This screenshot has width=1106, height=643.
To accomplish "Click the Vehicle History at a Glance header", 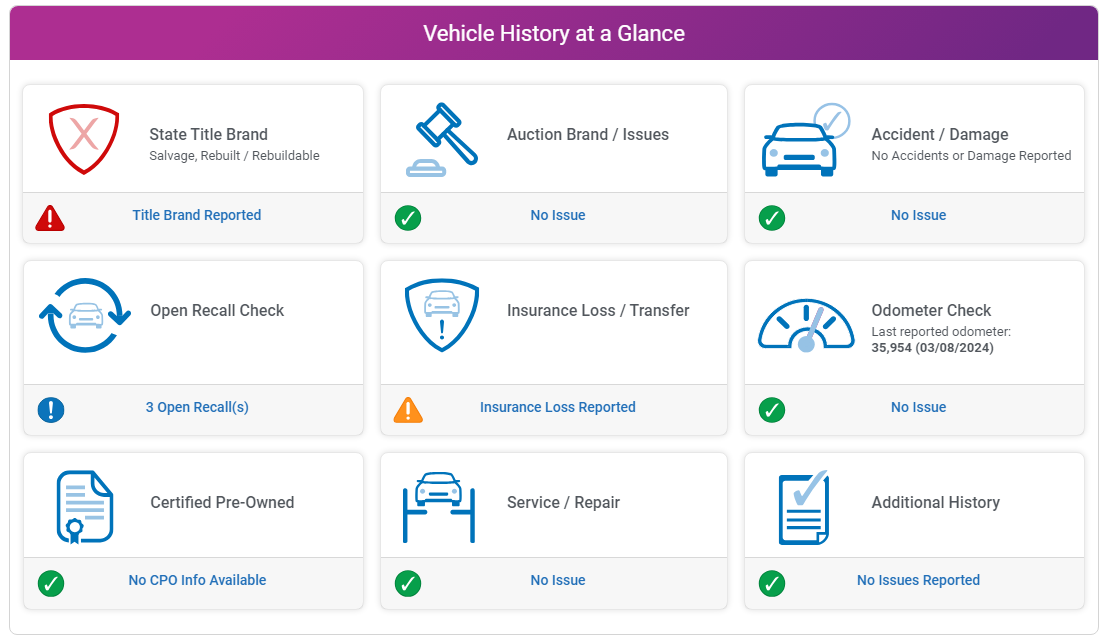I will click(x=554, y=33).
